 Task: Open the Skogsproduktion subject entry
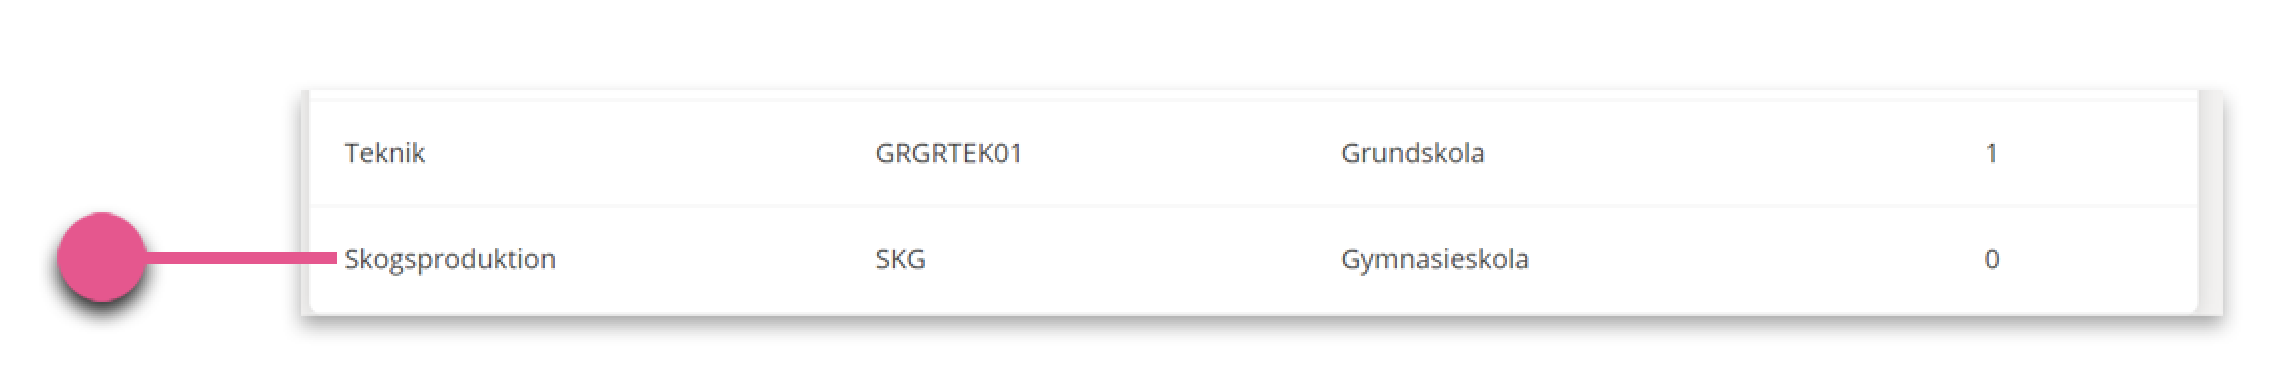click(x=449, y=259)
